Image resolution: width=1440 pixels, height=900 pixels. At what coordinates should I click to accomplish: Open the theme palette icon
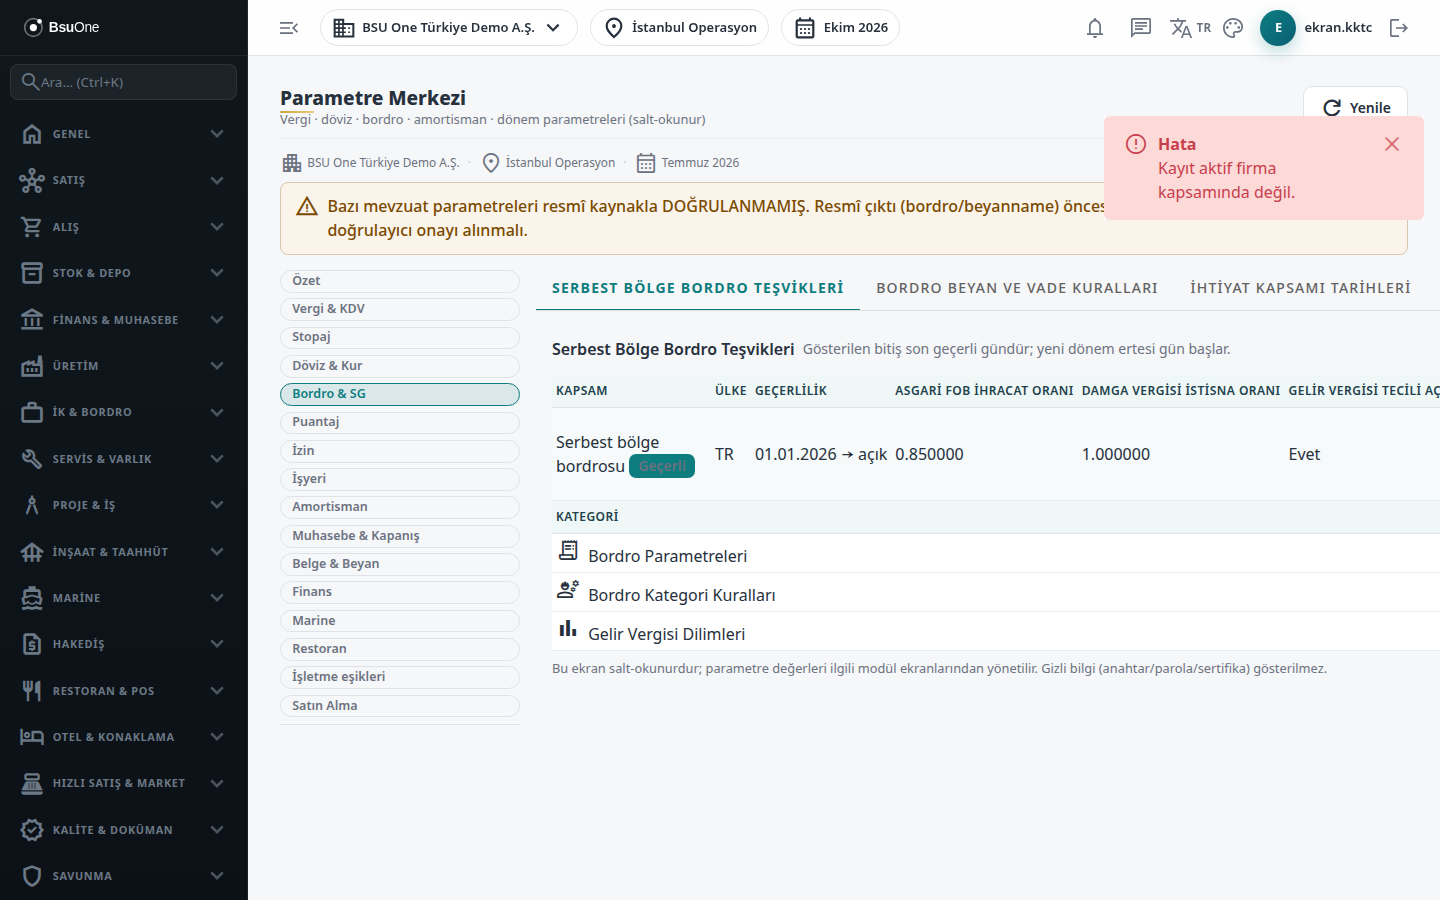click(x=1233, y=28)
